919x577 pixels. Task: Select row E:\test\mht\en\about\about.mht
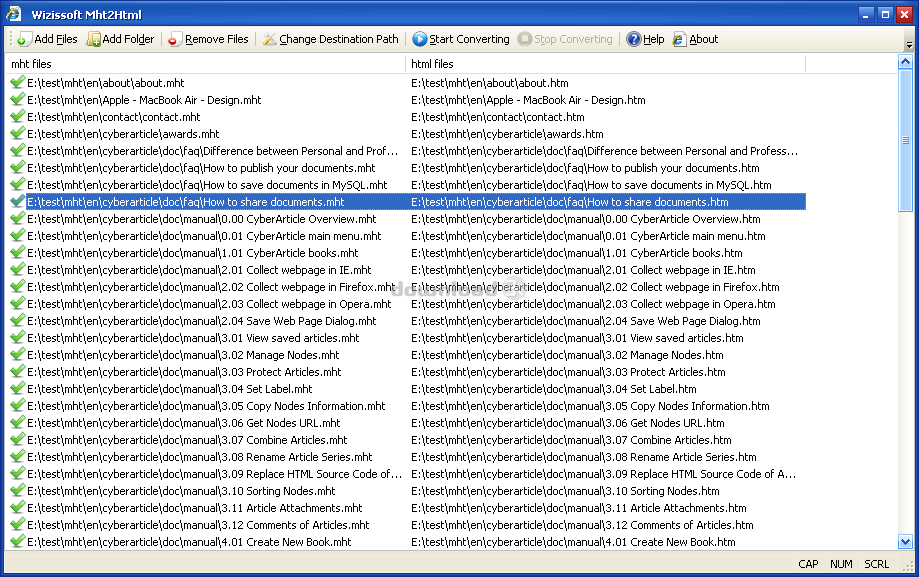point(407,83)
